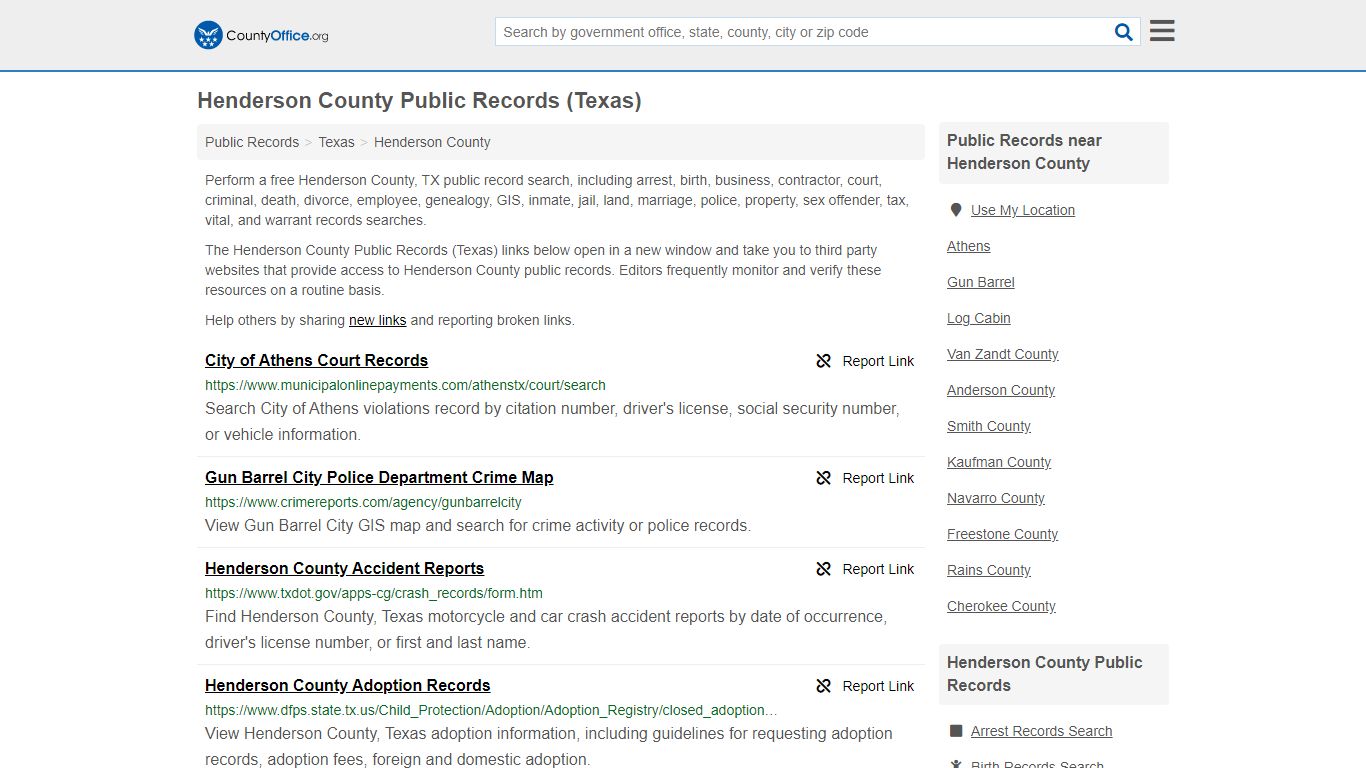The width and height of the screenshot is (1366, 768).
Task: Open the hamburger navigation menu
Action: click(1161, 31)
